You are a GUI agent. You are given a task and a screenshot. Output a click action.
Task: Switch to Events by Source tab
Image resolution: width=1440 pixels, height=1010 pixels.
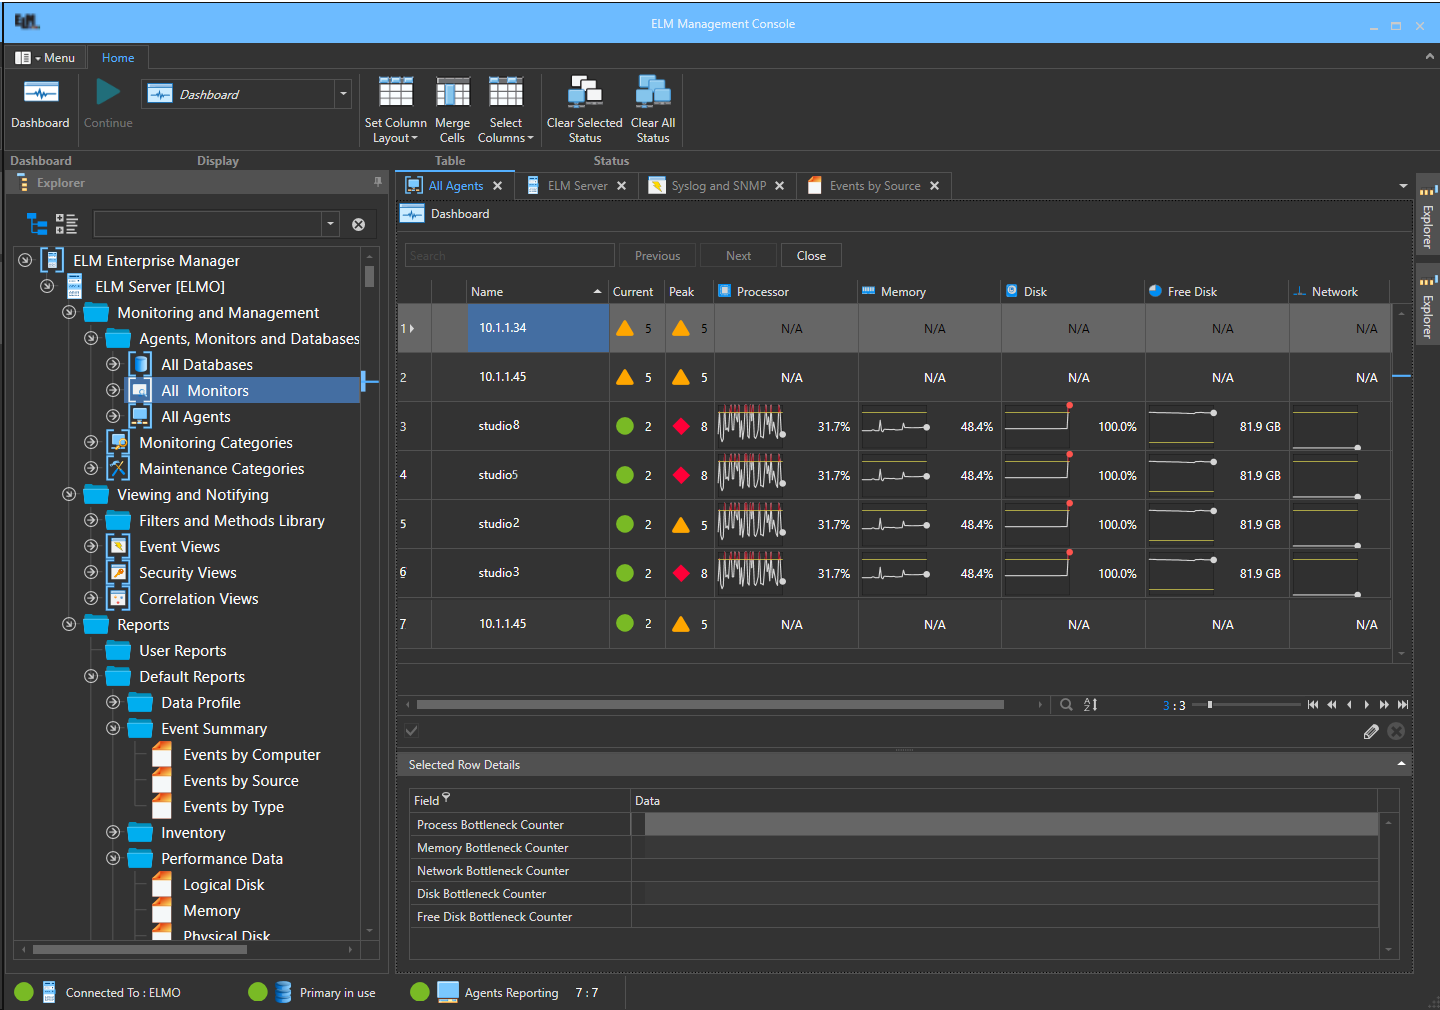(x=874, y=186)
